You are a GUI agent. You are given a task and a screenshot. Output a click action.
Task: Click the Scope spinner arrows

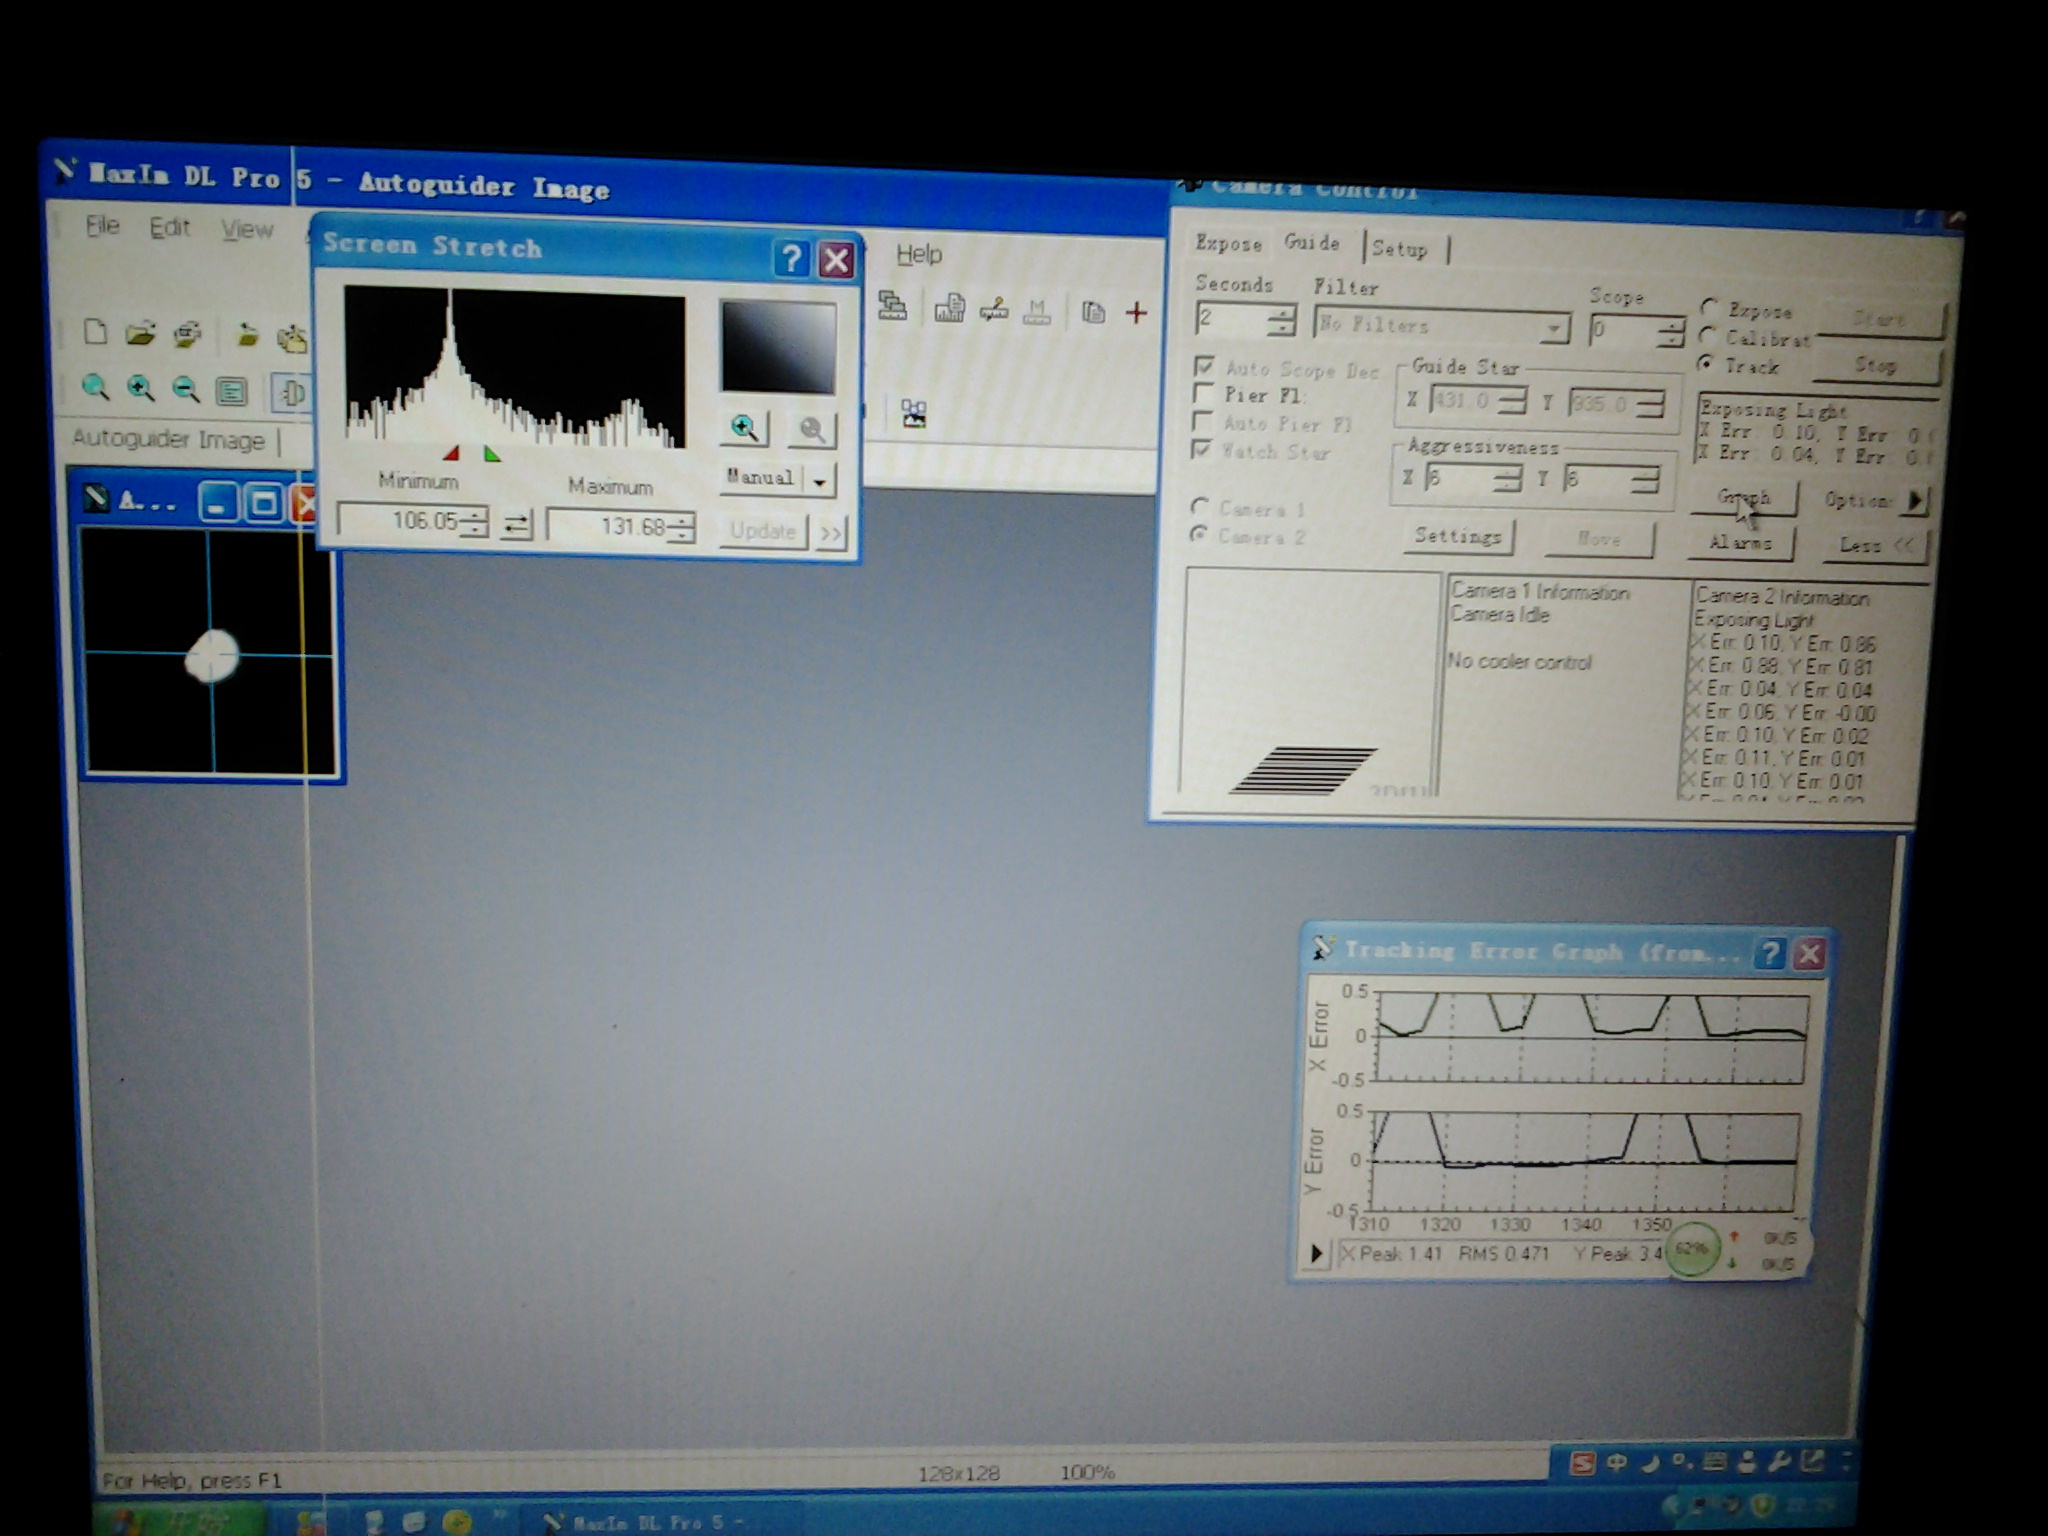pos(1670,331)
